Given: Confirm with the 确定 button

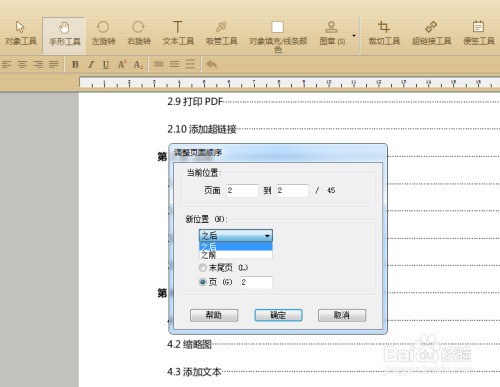Looking at the screenshot, I should click(278, 315).
